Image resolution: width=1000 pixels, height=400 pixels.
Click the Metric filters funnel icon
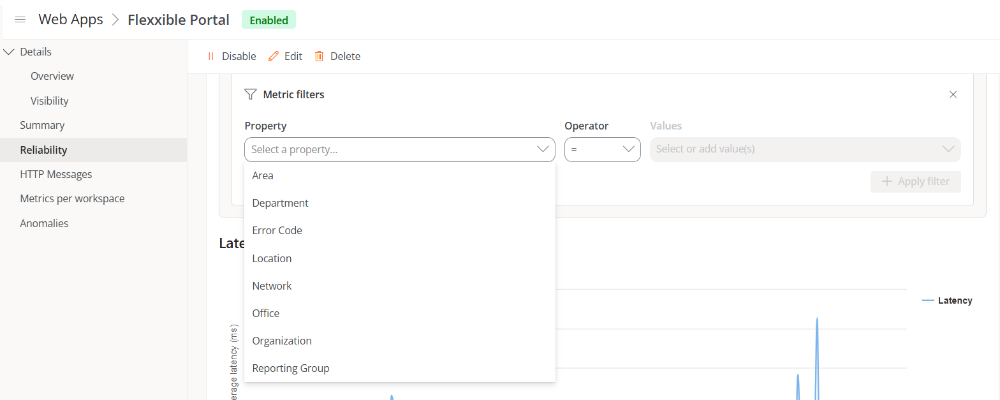click(x=250, y=94)
